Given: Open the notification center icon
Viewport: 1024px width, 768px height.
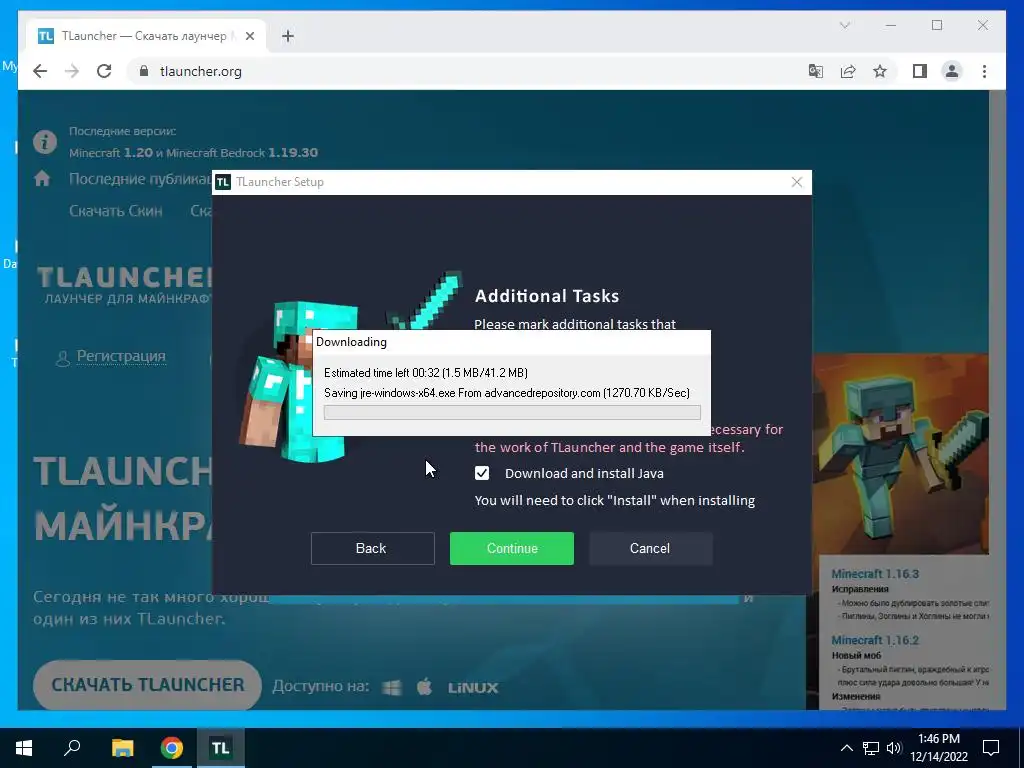Looking at the screenshot, I should point(991,748).
